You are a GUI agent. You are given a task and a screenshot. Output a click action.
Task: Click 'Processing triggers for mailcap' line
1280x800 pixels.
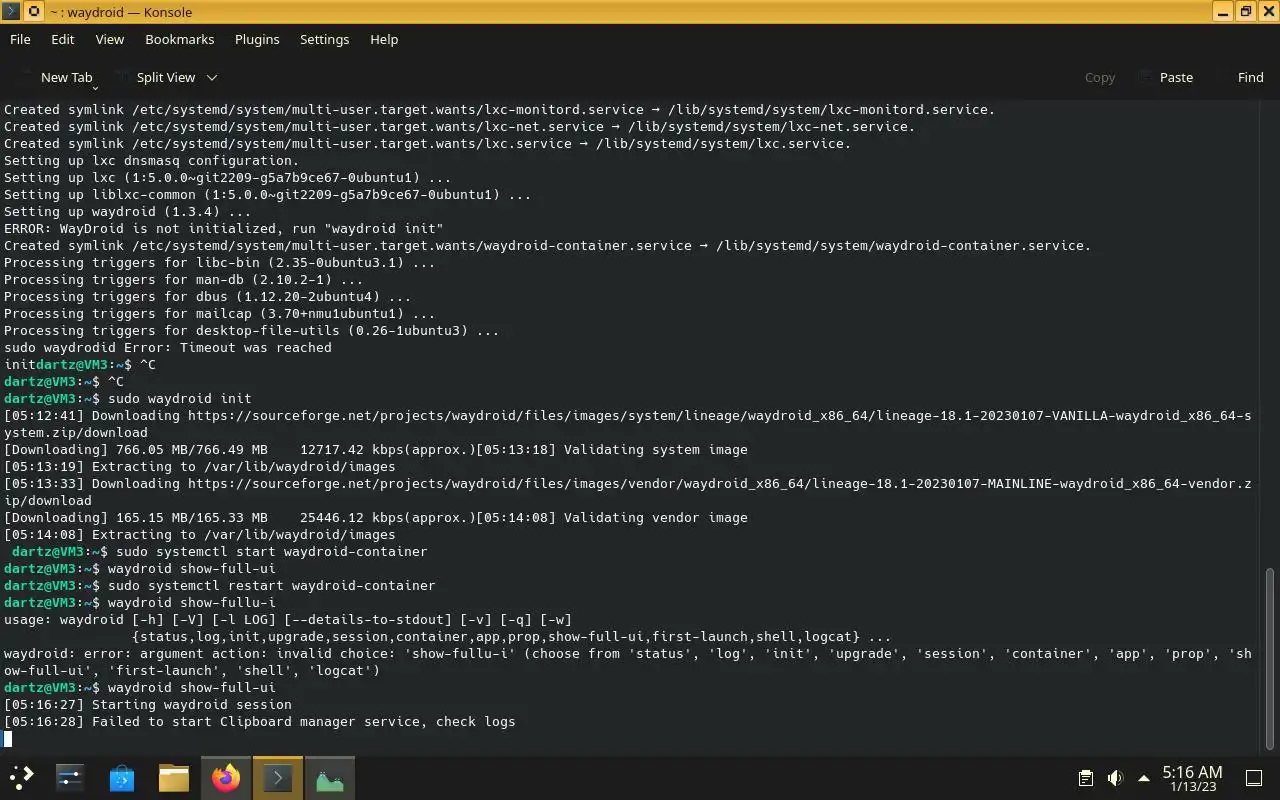[220, 313]
